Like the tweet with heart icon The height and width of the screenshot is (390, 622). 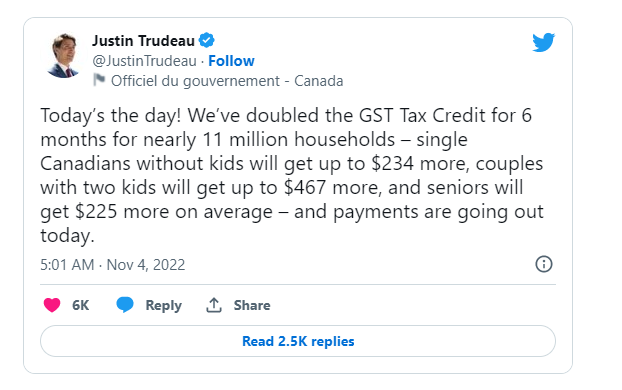(x=52, y=305)
